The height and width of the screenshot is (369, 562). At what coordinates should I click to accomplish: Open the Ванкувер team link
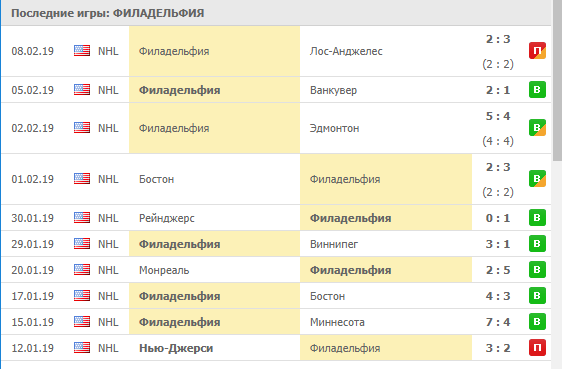pos(333,90)
